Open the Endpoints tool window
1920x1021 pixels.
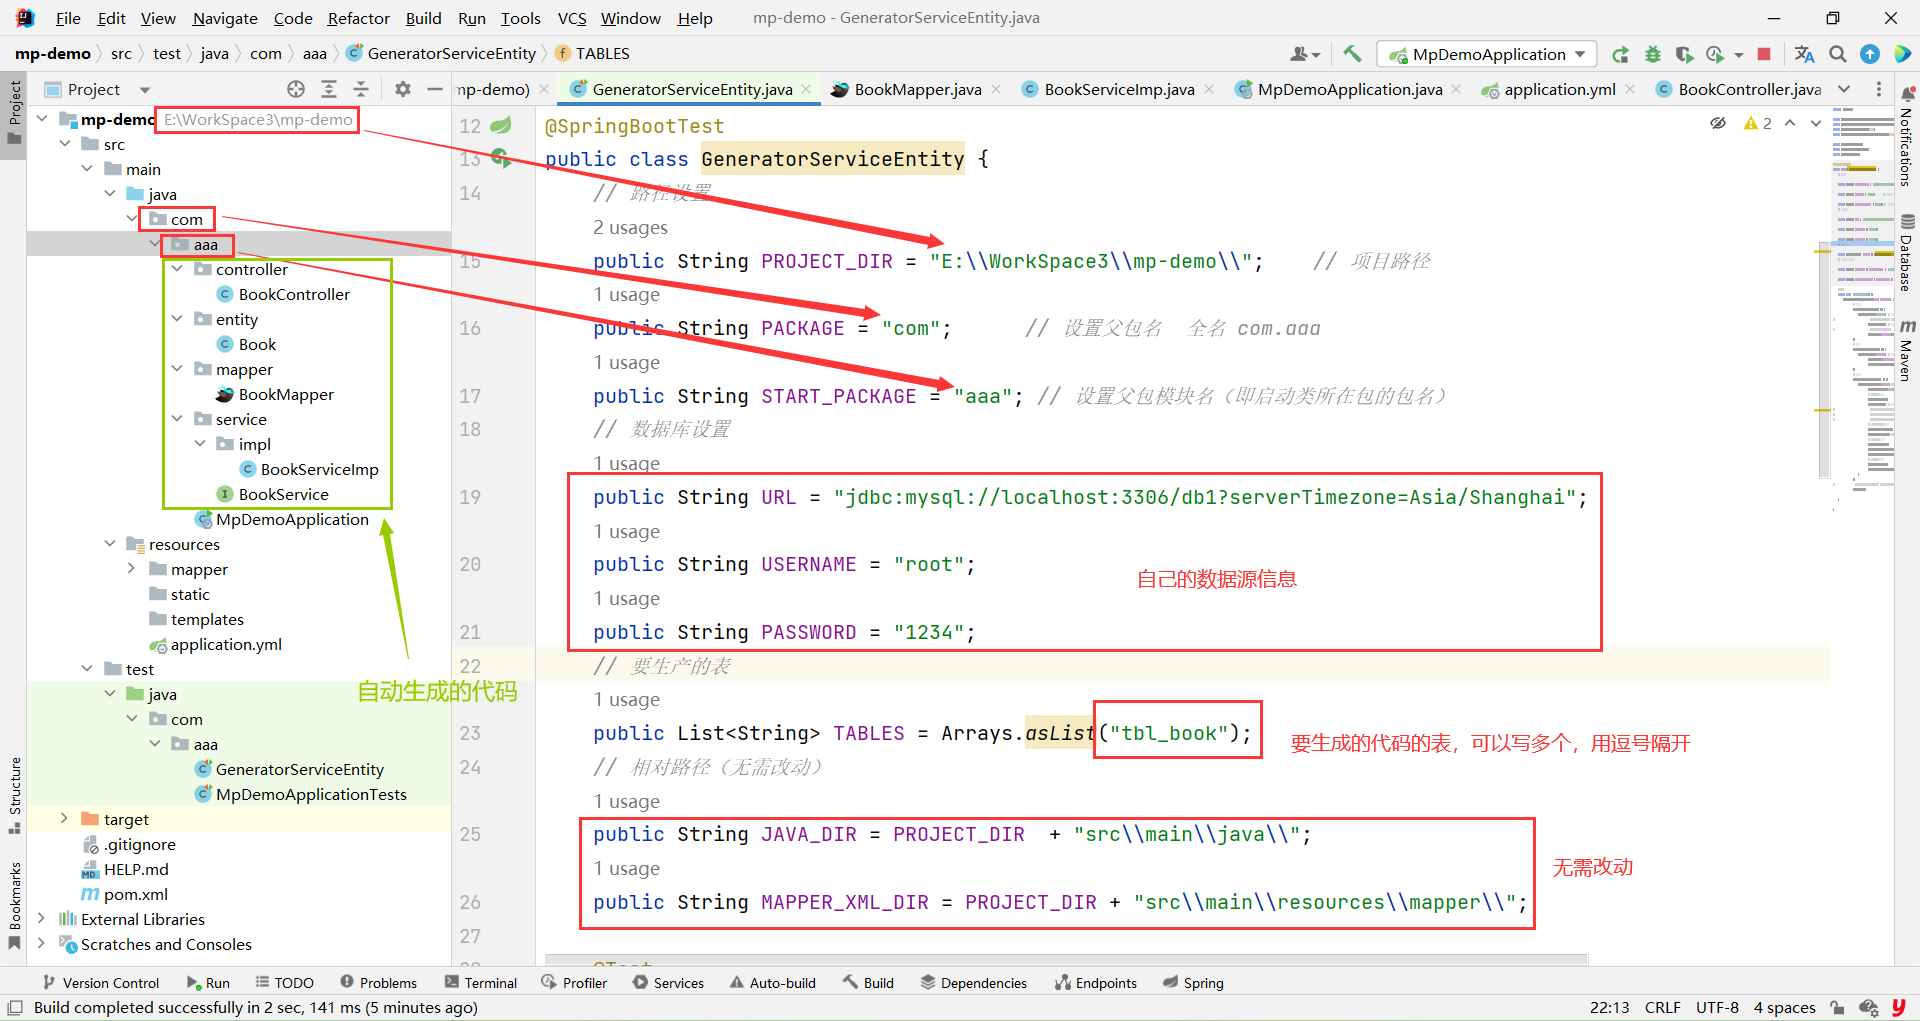coord(1095,983)
